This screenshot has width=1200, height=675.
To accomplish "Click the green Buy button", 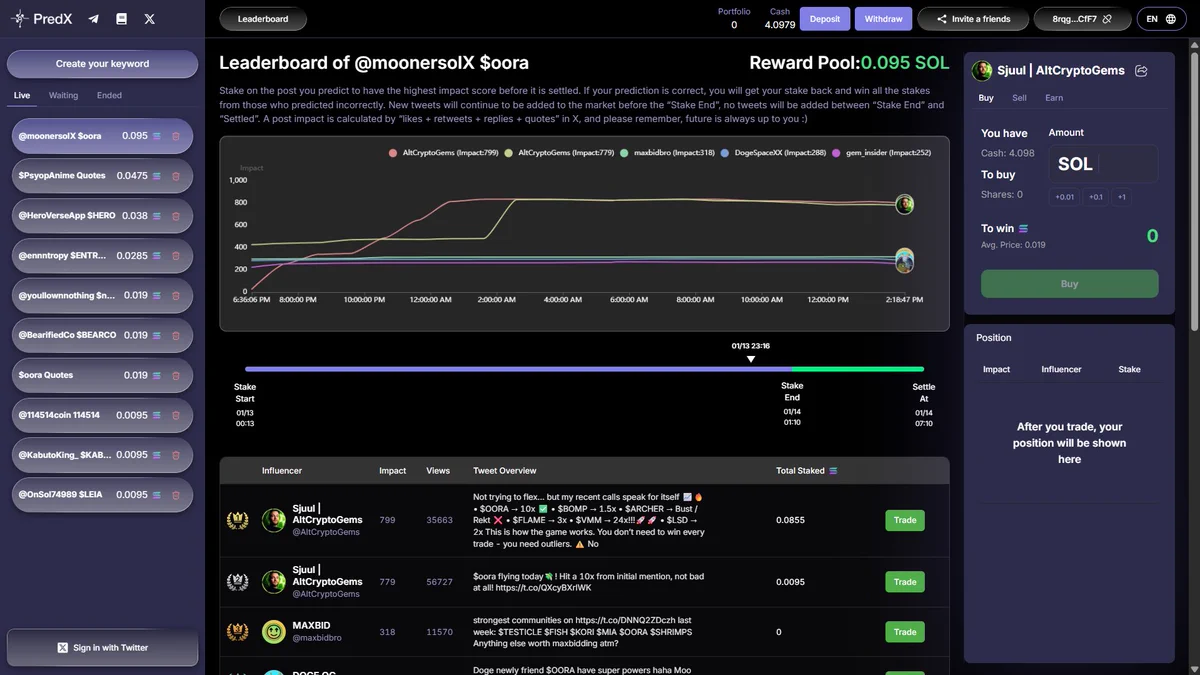I will click(x=1069, y=284).
